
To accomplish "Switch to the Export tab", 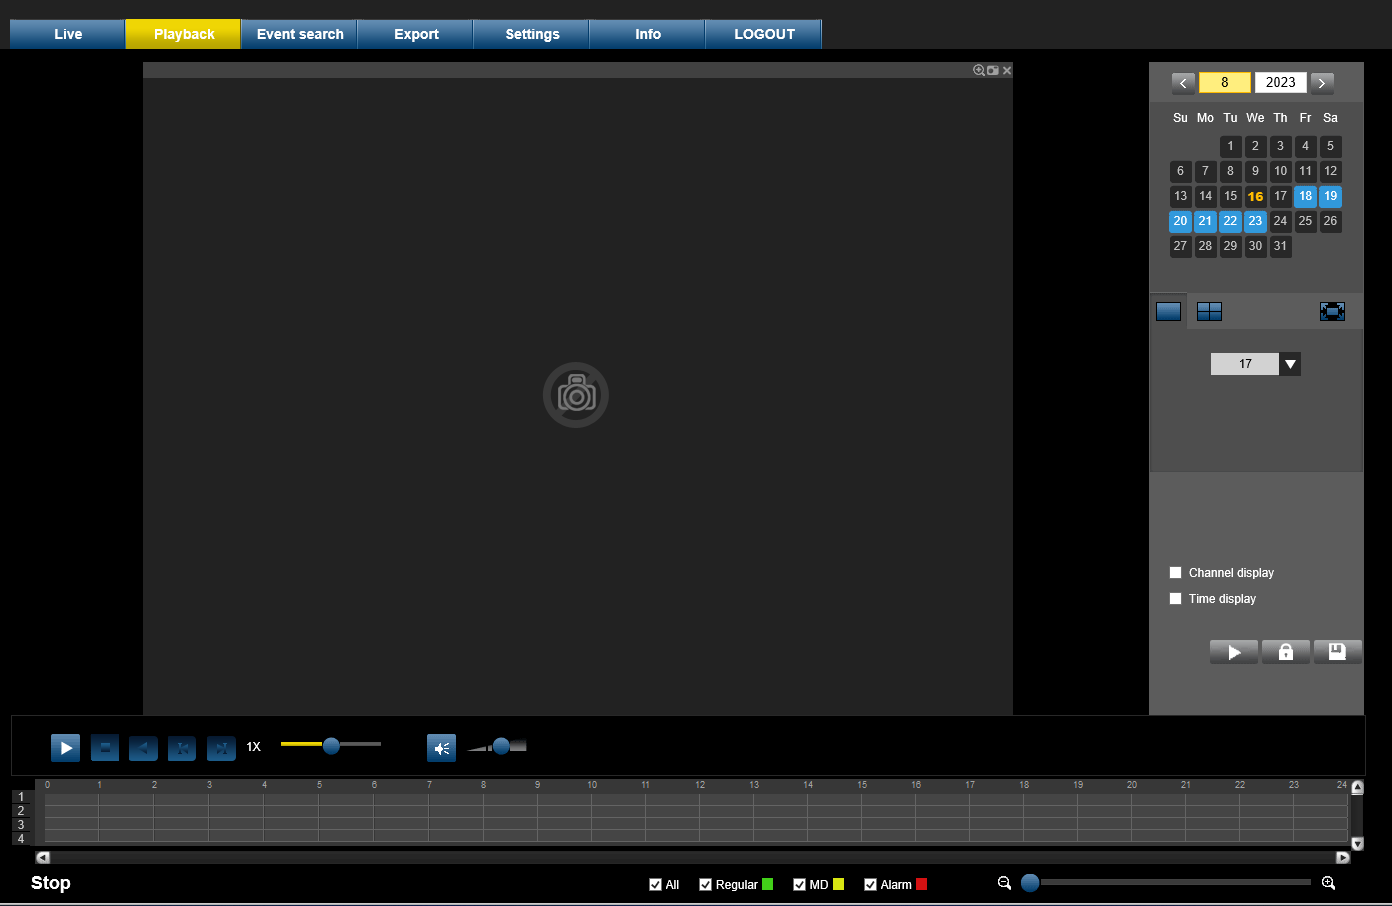I will 416,34.
